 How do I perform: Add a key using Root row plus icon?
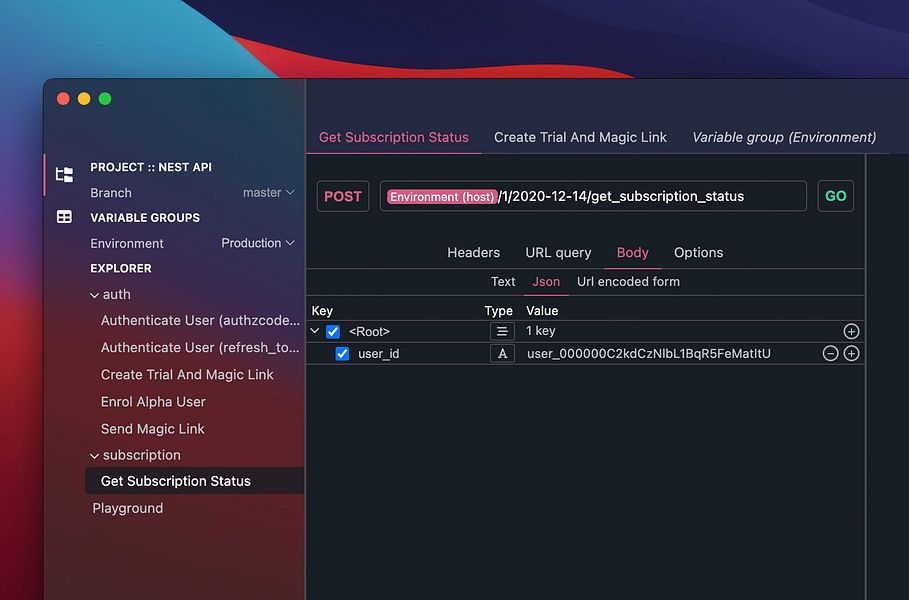[x=851, y=331]
